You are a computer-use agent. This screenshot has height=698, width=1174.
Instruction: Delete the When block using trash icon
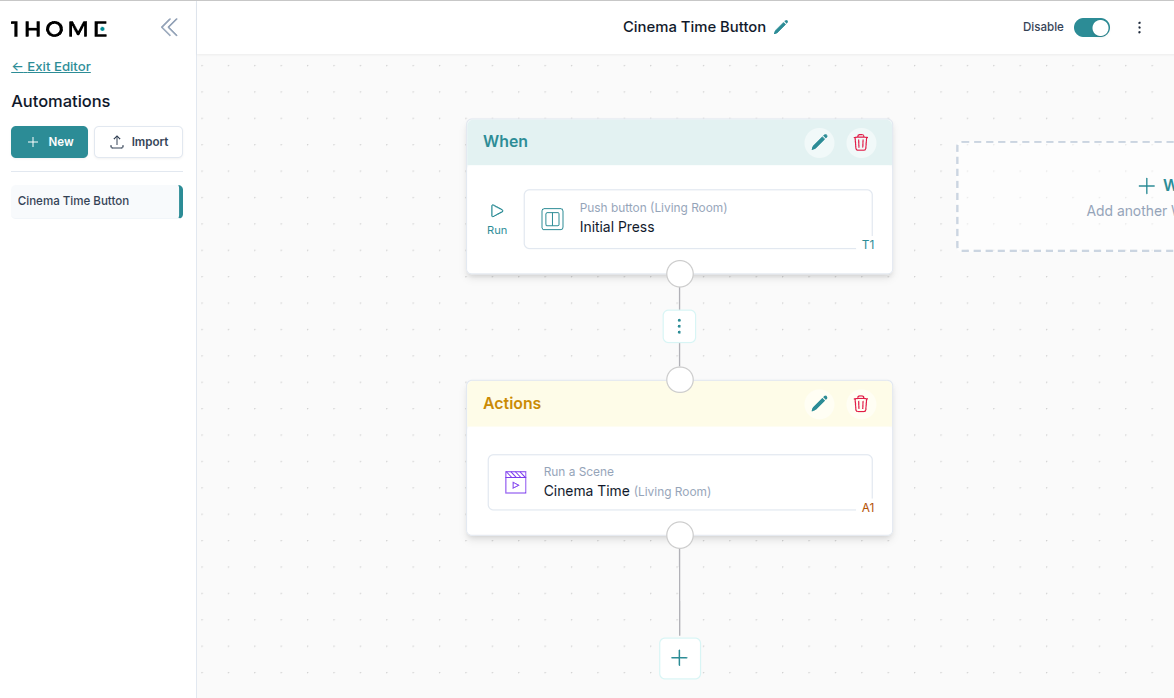tap(860, 142)
